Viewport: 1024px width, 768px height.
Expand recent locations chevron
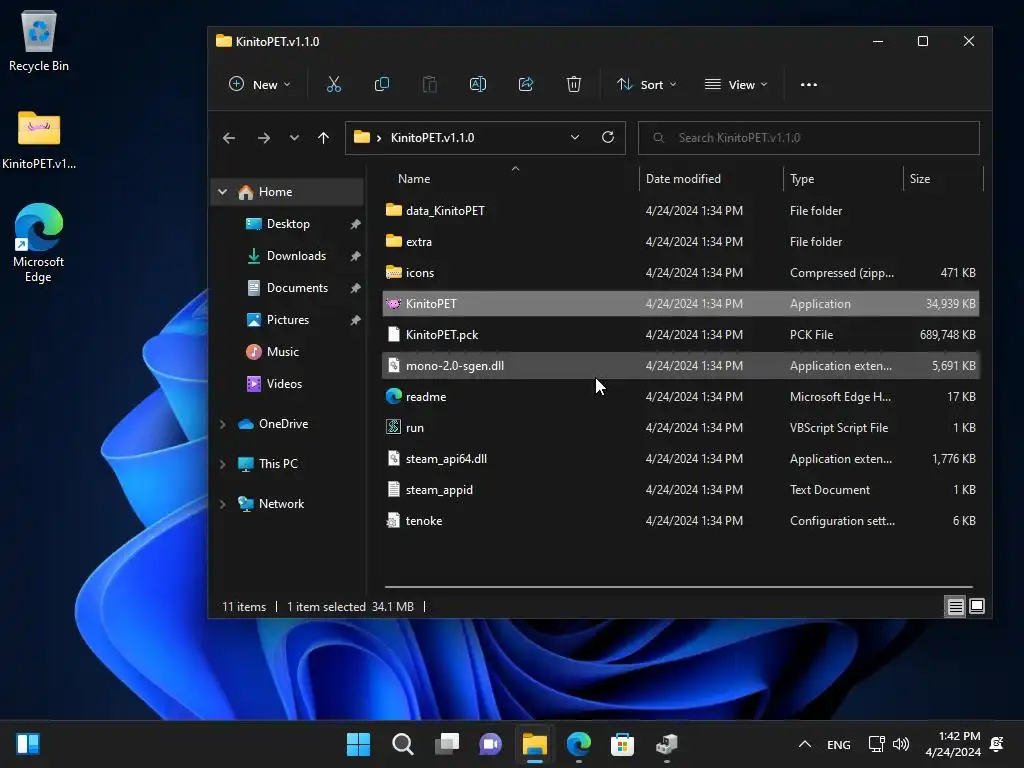[x=294, y=138]
